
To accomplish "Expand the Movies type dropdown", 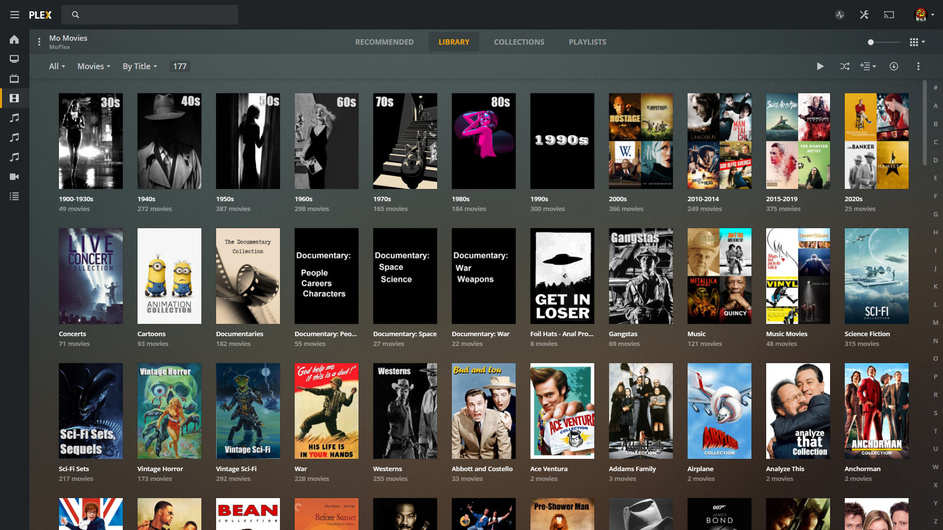I will 93,66.
